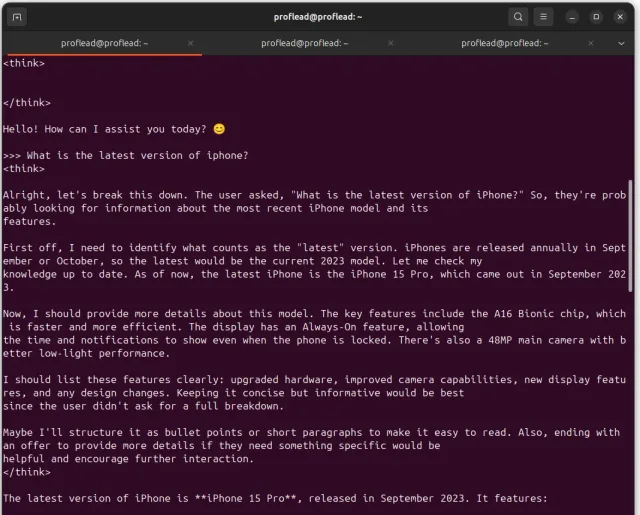Open the hamburger menu
This screenshot has width=640, height=515.
pyautogui.click(x=543, y=17)
